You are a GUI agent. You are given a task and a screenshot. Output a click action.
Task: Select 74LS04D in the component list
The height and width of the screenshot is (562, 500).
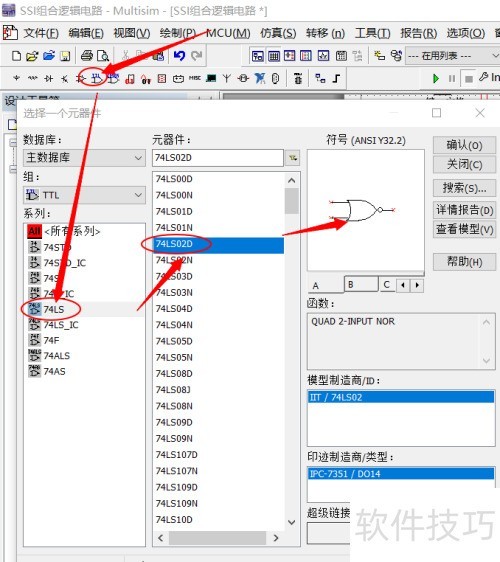[x=174, y=309]
